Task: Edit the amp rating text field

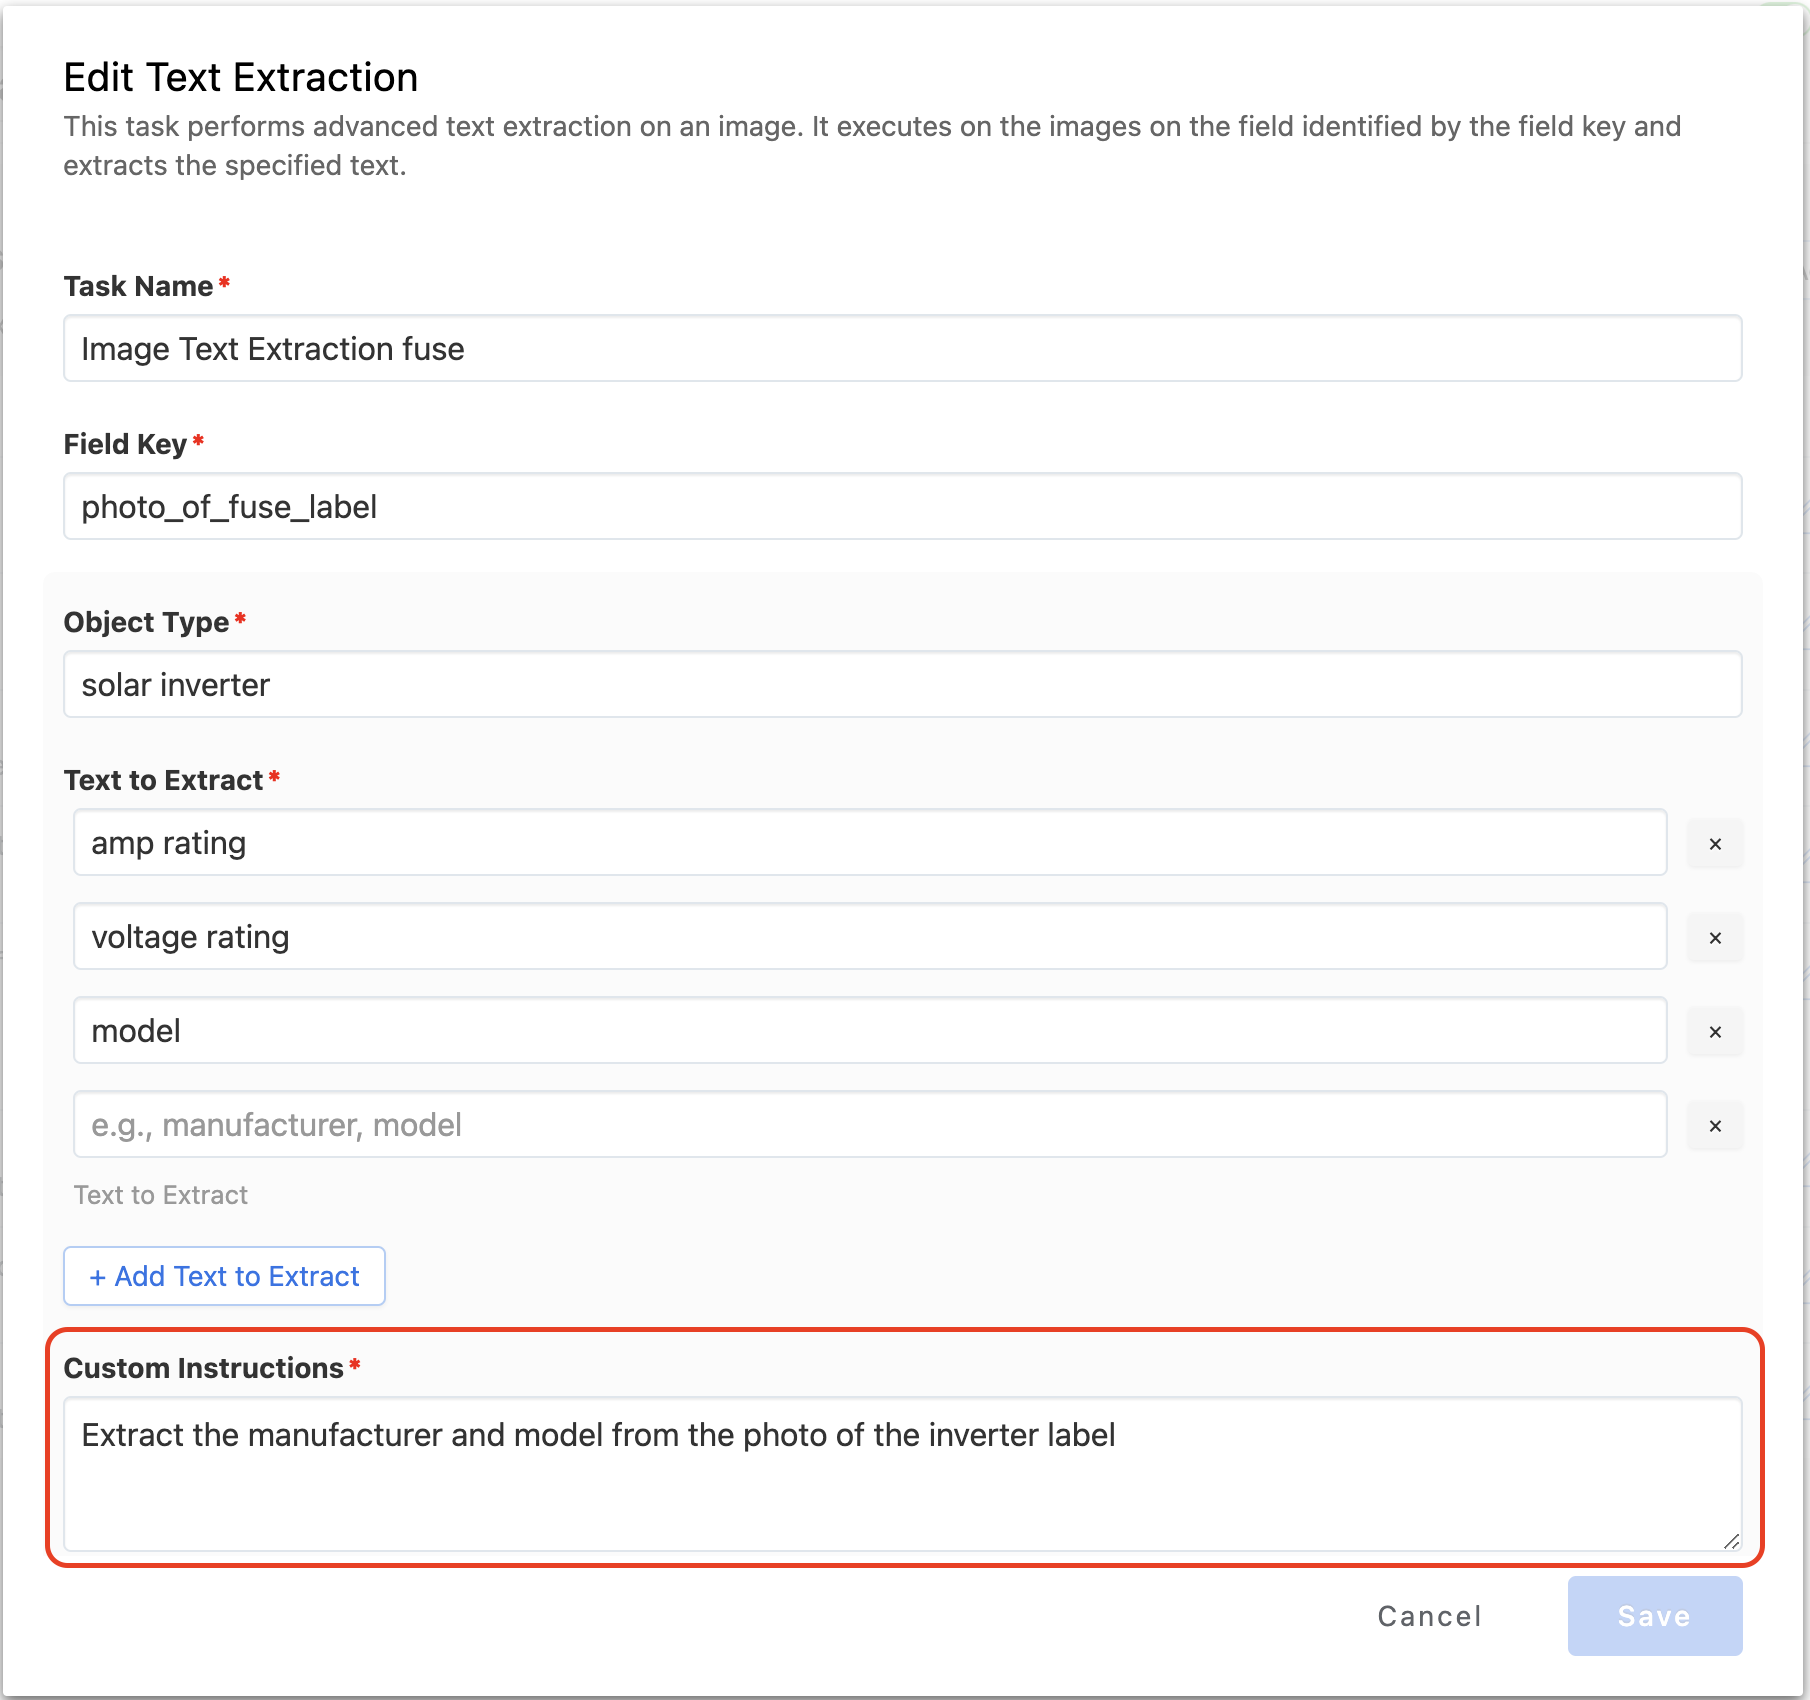Action: tap(869, 843)
